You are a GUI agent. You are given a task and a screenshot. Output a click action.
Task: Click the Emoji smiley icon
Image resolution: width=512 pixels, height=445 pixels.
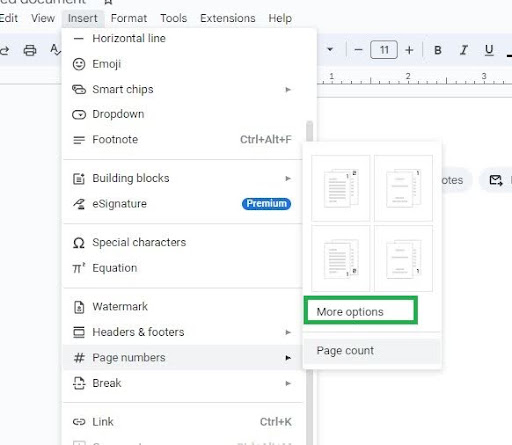[x=79, y=64]
